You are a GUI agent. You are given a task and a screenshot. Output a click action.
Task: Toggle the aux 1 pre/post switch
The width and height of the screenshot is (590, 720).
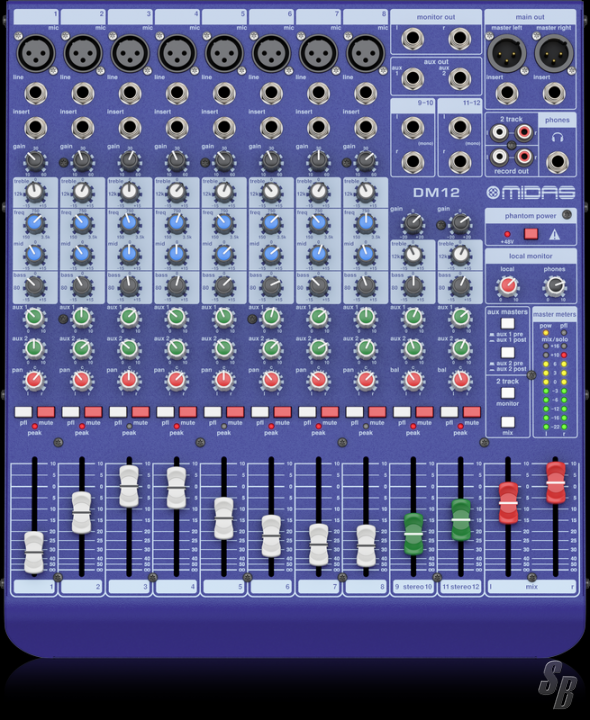point(507,324)
